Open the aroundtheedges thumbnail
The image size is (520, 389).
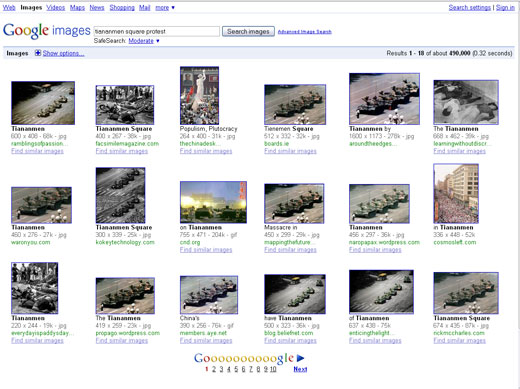384,99
